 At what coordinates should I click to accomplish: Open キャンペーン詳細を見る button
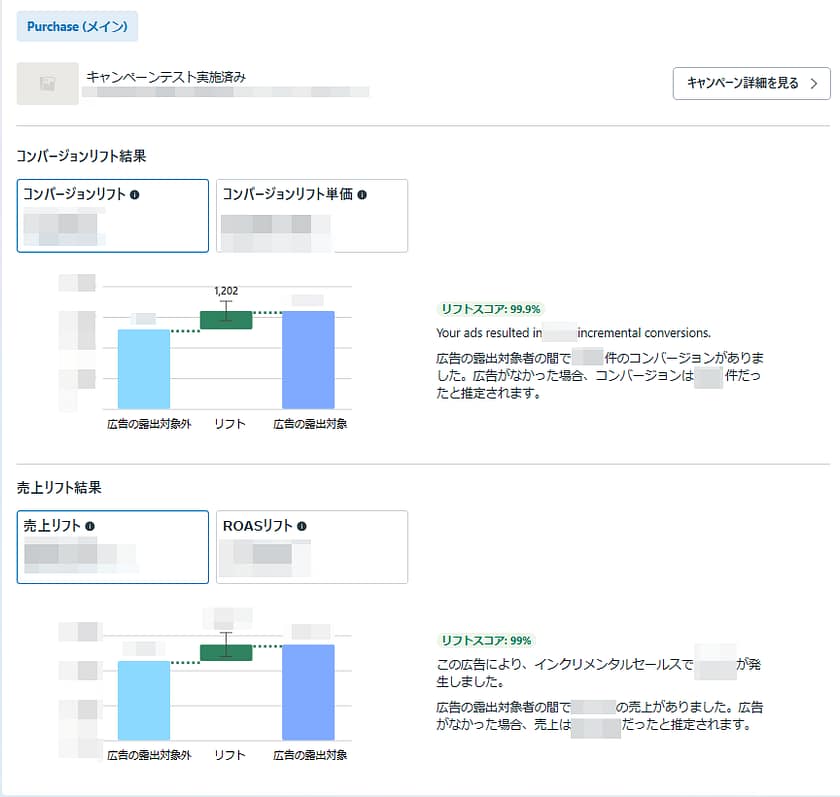pyautogui.click(x=751, y=83)
